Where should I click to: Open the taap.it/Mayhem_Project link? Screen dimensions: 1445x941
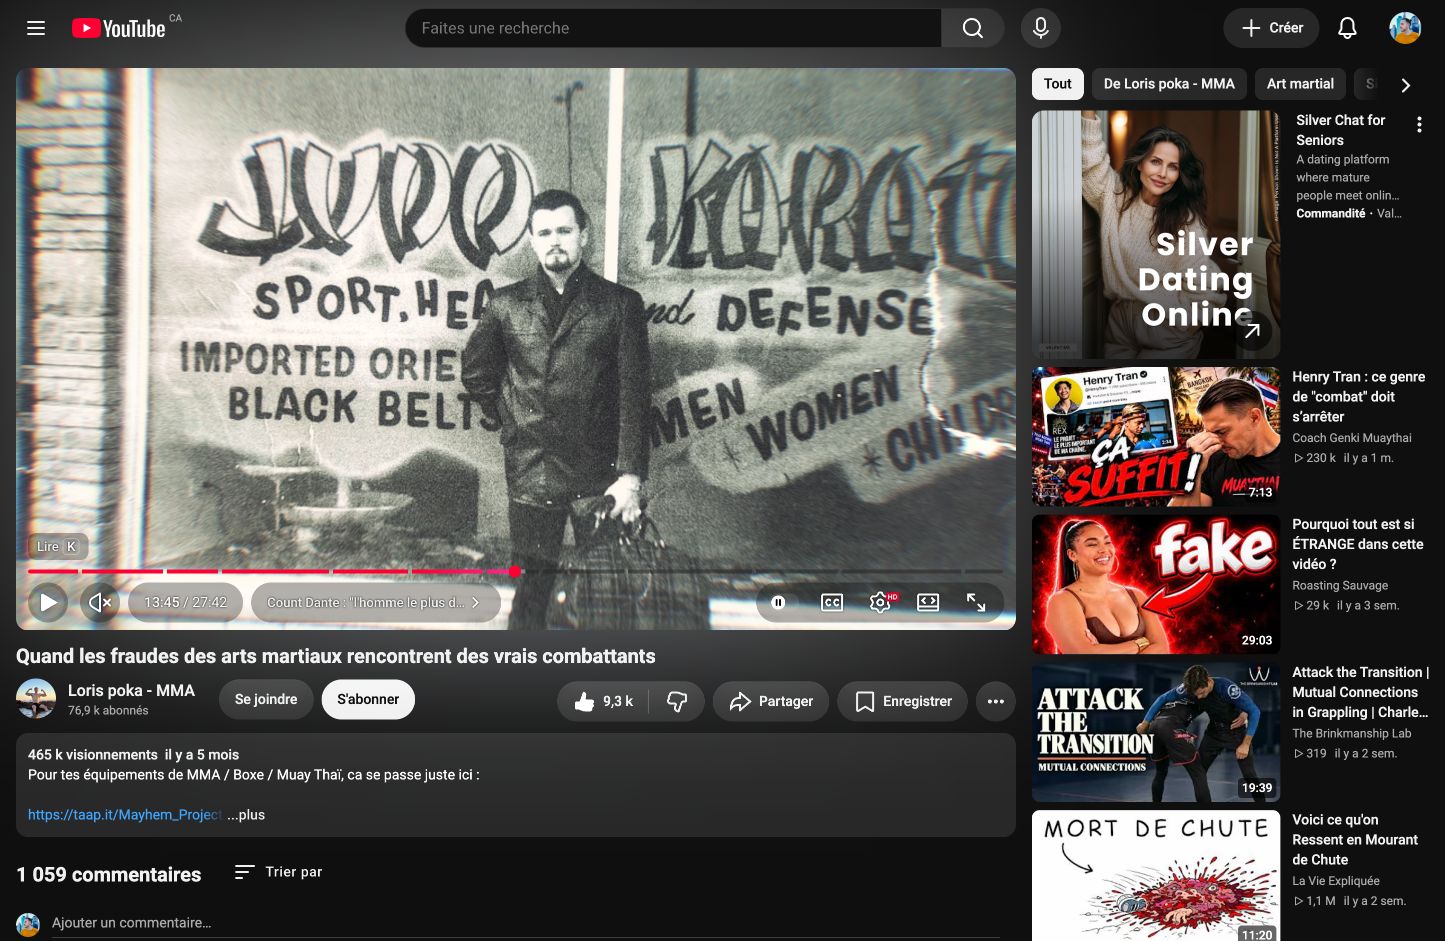click(125, 815)
